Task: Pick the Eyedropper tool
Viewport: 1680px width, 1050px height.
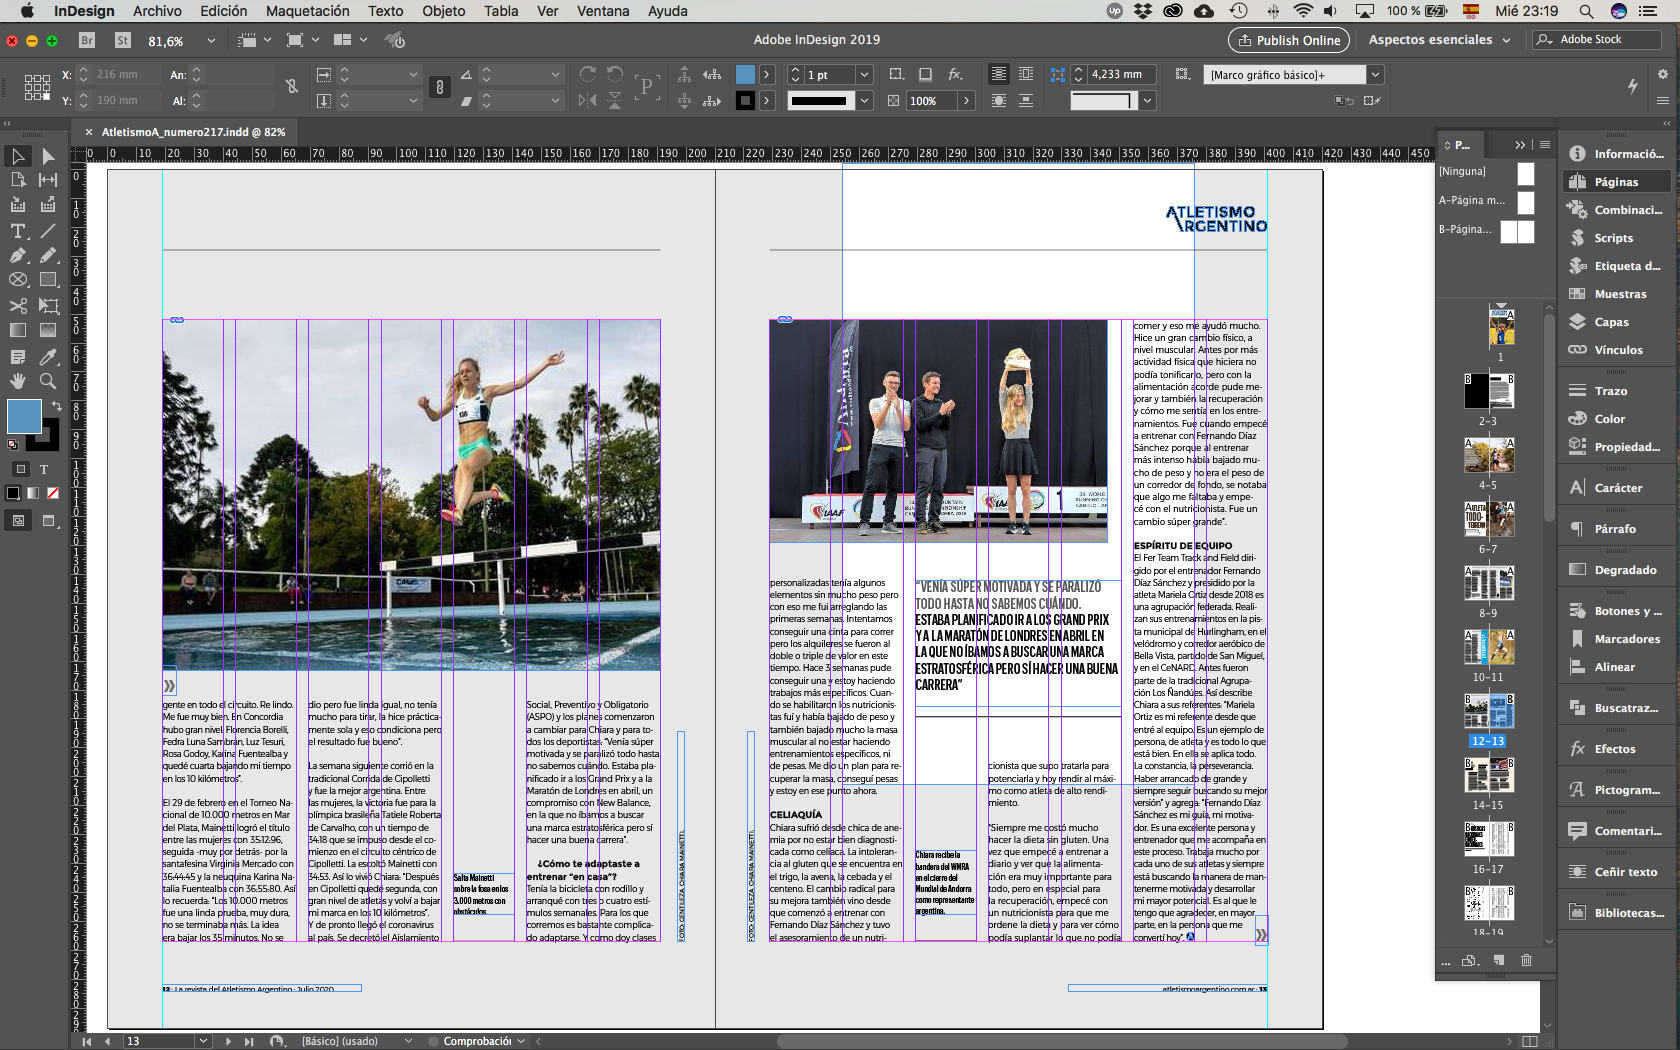Action: (48, 356)
